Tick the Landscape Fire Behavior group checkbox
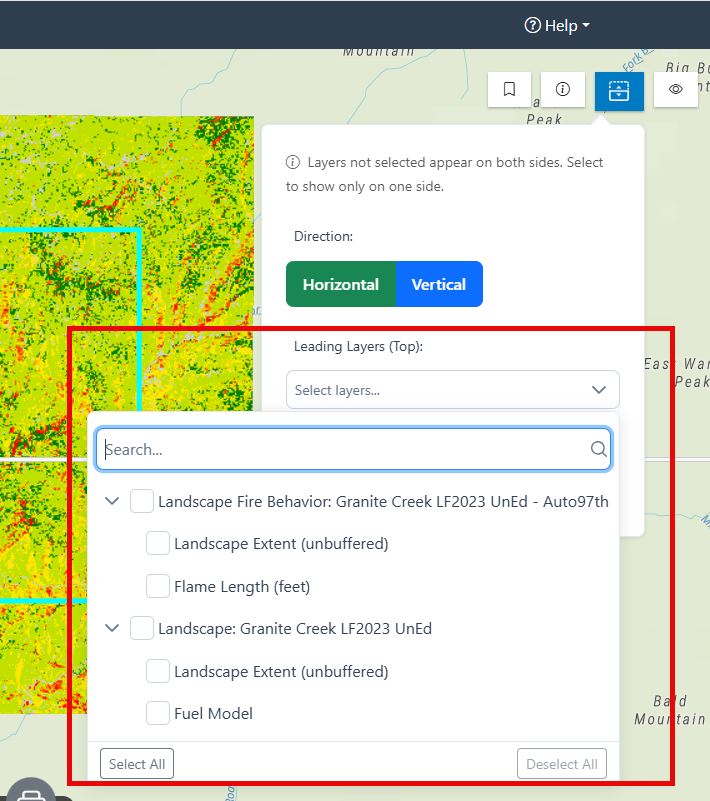Viewport: 710px width, 801px height. [x=142, y=501]
